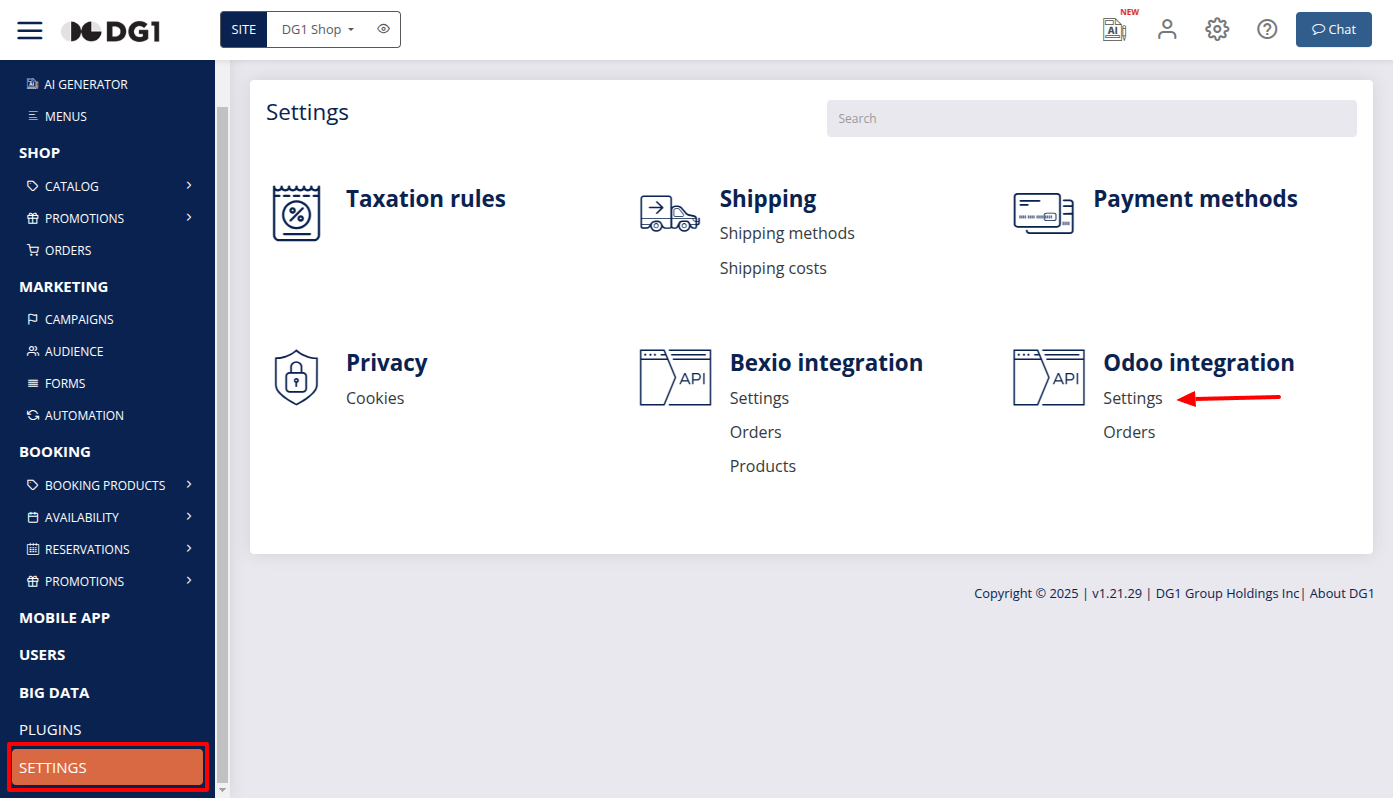Viewport: 1393px width, 798px height.
Task: Expand the Reservations submenu chevron
Action: (x=189, y=548)
